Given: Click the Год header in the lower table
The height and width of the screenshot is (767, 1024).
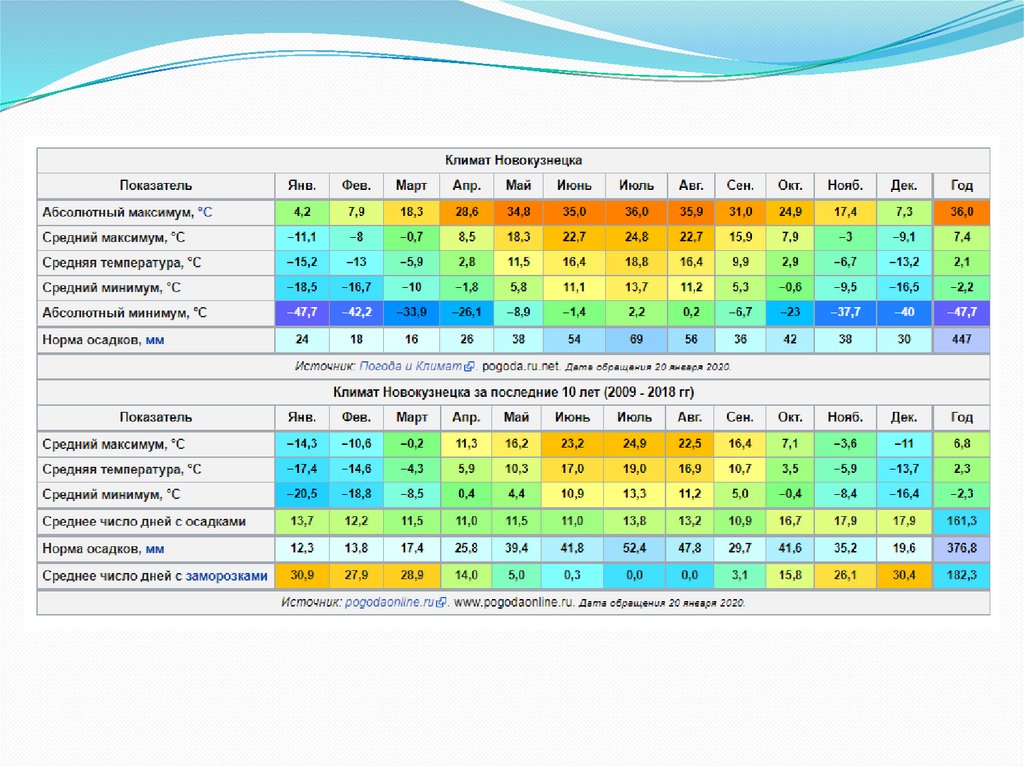Looking at the screenshot, I should (961, 417).
